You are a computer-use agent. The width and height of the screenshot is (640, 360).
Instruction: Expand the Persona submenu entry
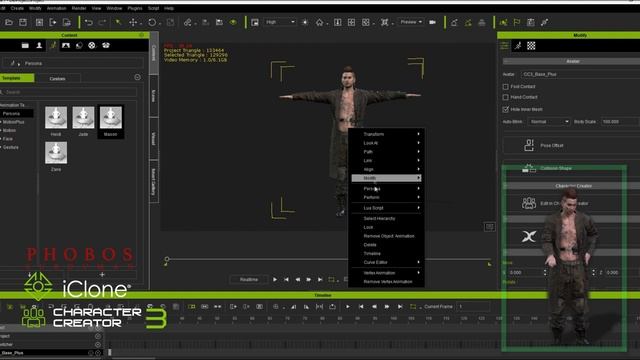pyautogui.click(x=386, y=189)
